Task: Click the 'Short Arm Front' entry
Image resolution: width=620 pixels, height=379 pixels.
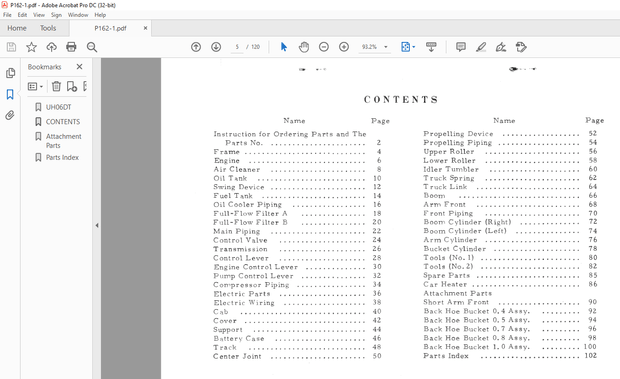Action: click(456, 302)
